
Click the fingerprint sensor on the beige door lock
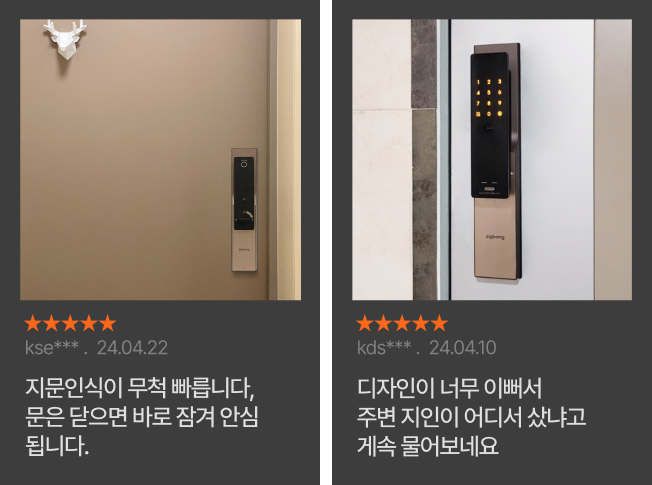(x=244, y=164)
